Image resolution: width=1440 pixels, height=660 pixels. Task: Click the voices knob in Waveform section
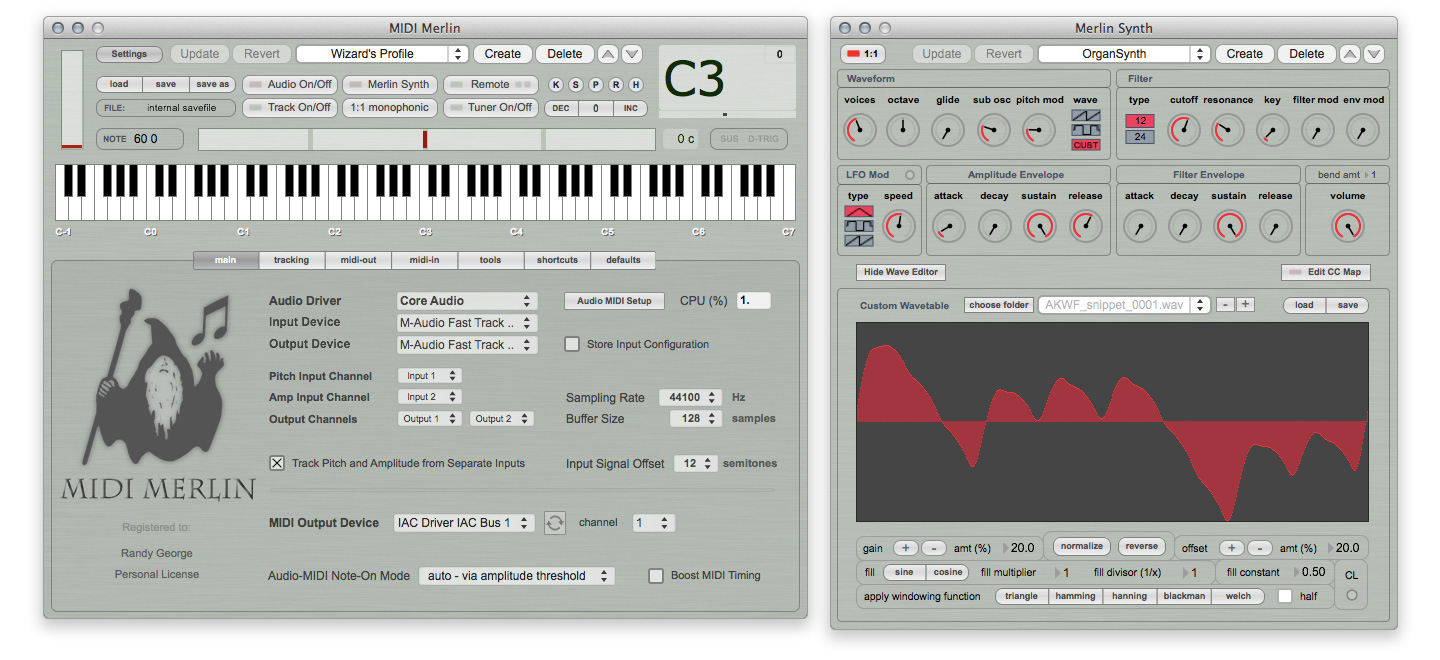860,130
